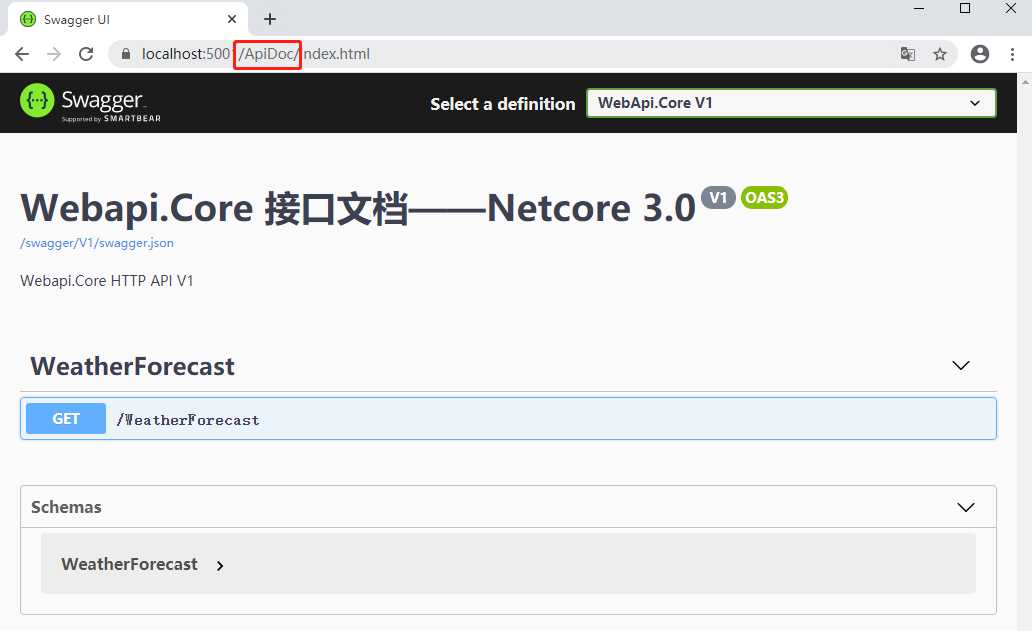Viewport: 1032px width, 631px height.
Task: Click the Schemas section header
Action: click(508, 507)
